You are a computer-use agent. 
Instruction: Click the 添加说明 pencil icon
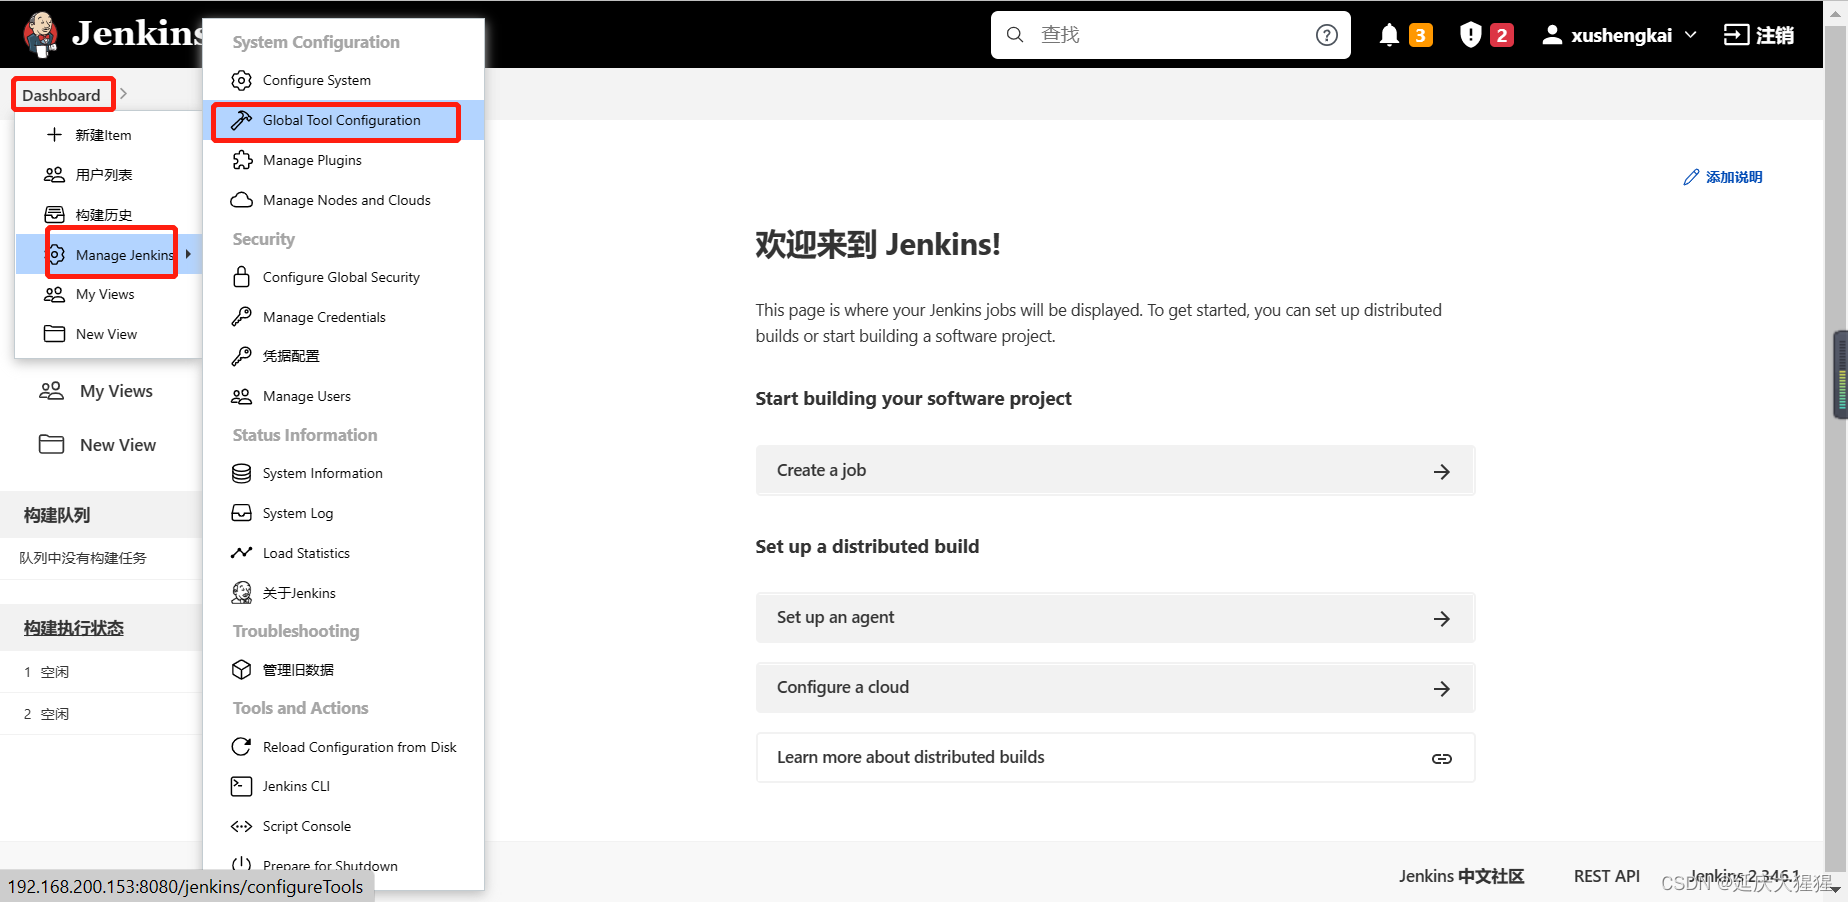[1691, 177]
